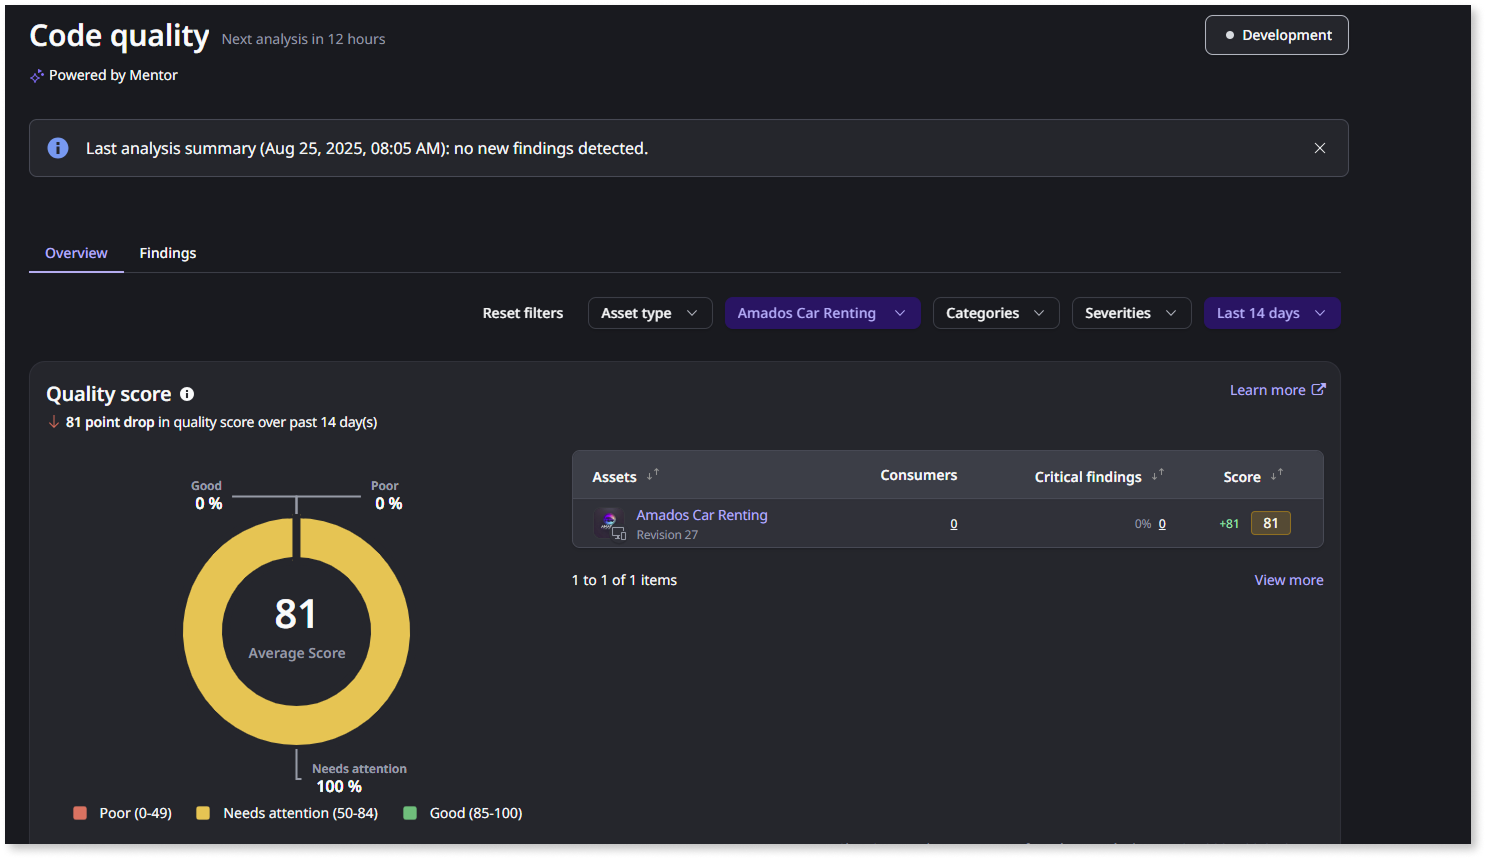This screenshot has height=859, width=1486.
Task: Switch to the Findings tab
Action: [x=167, y=253]
